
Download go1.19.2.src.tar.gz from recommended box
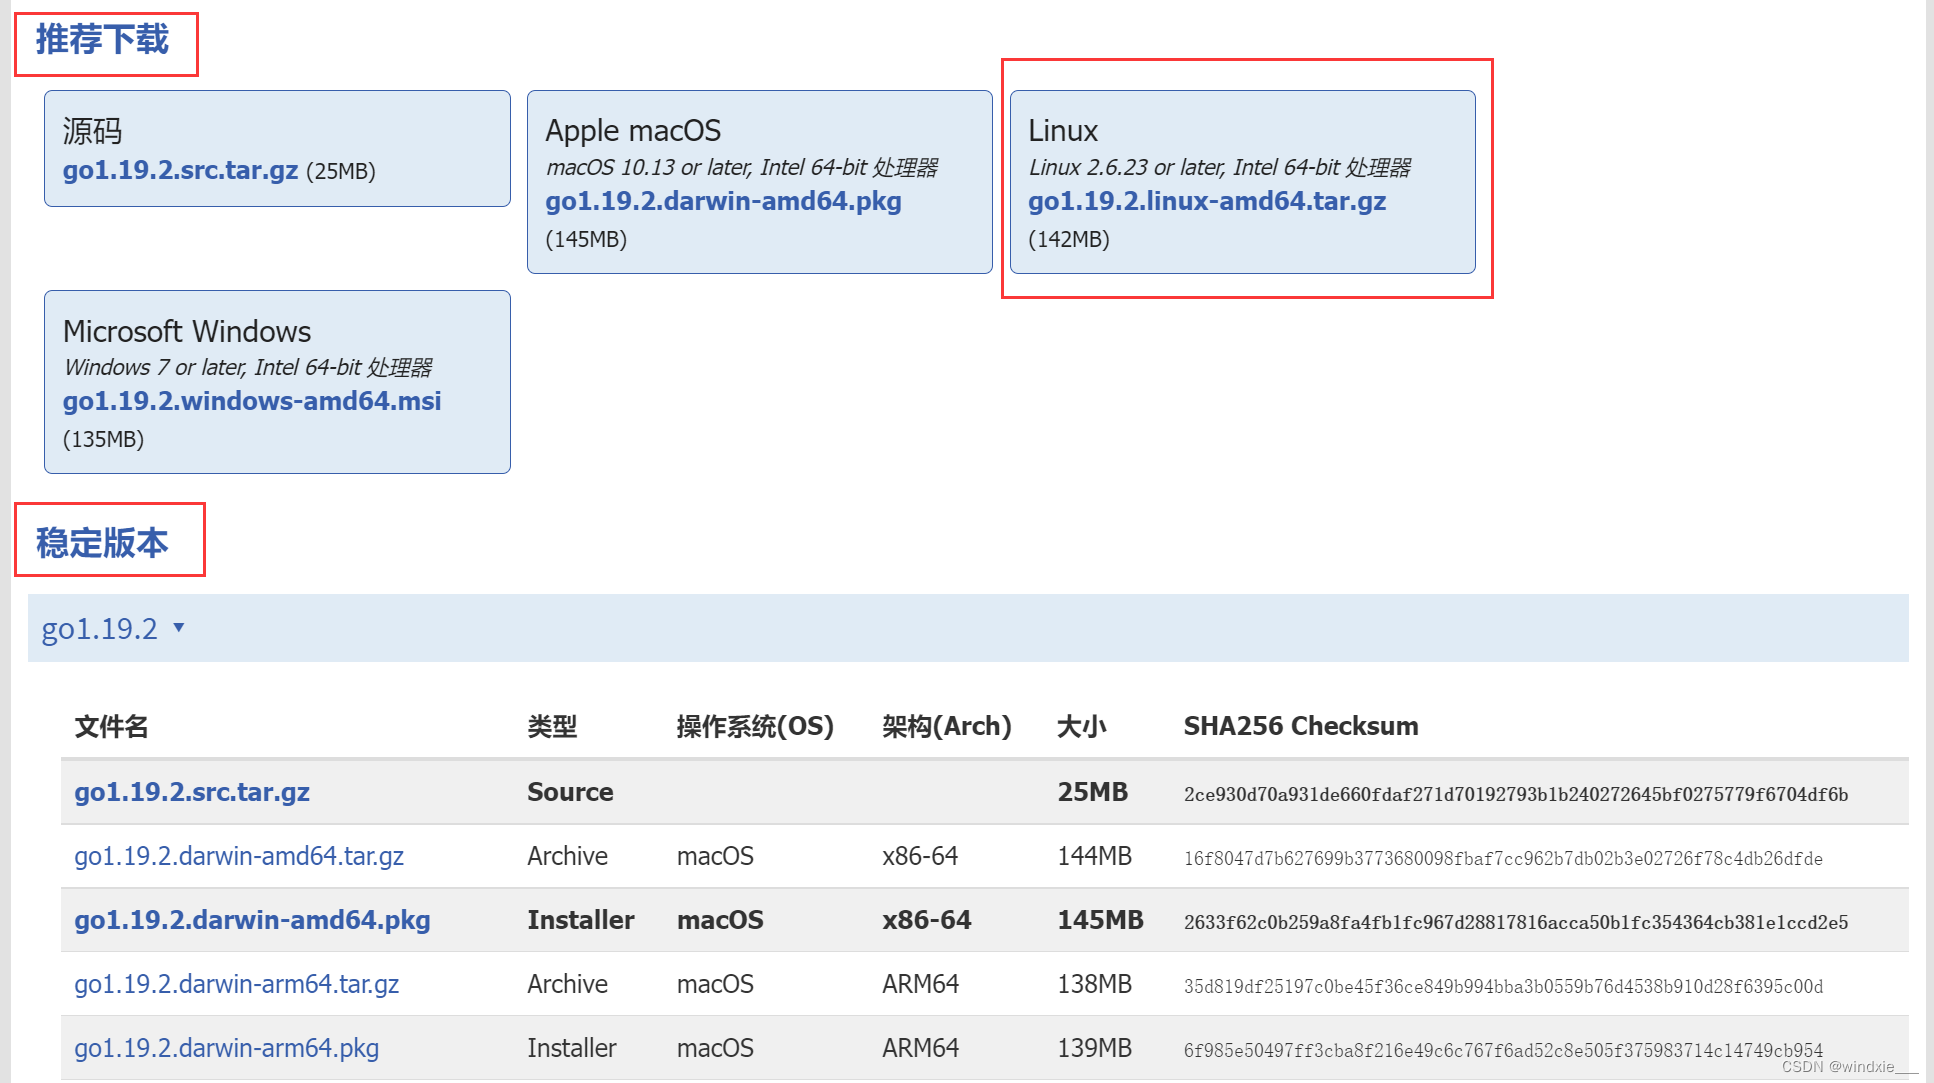point(180,170)
